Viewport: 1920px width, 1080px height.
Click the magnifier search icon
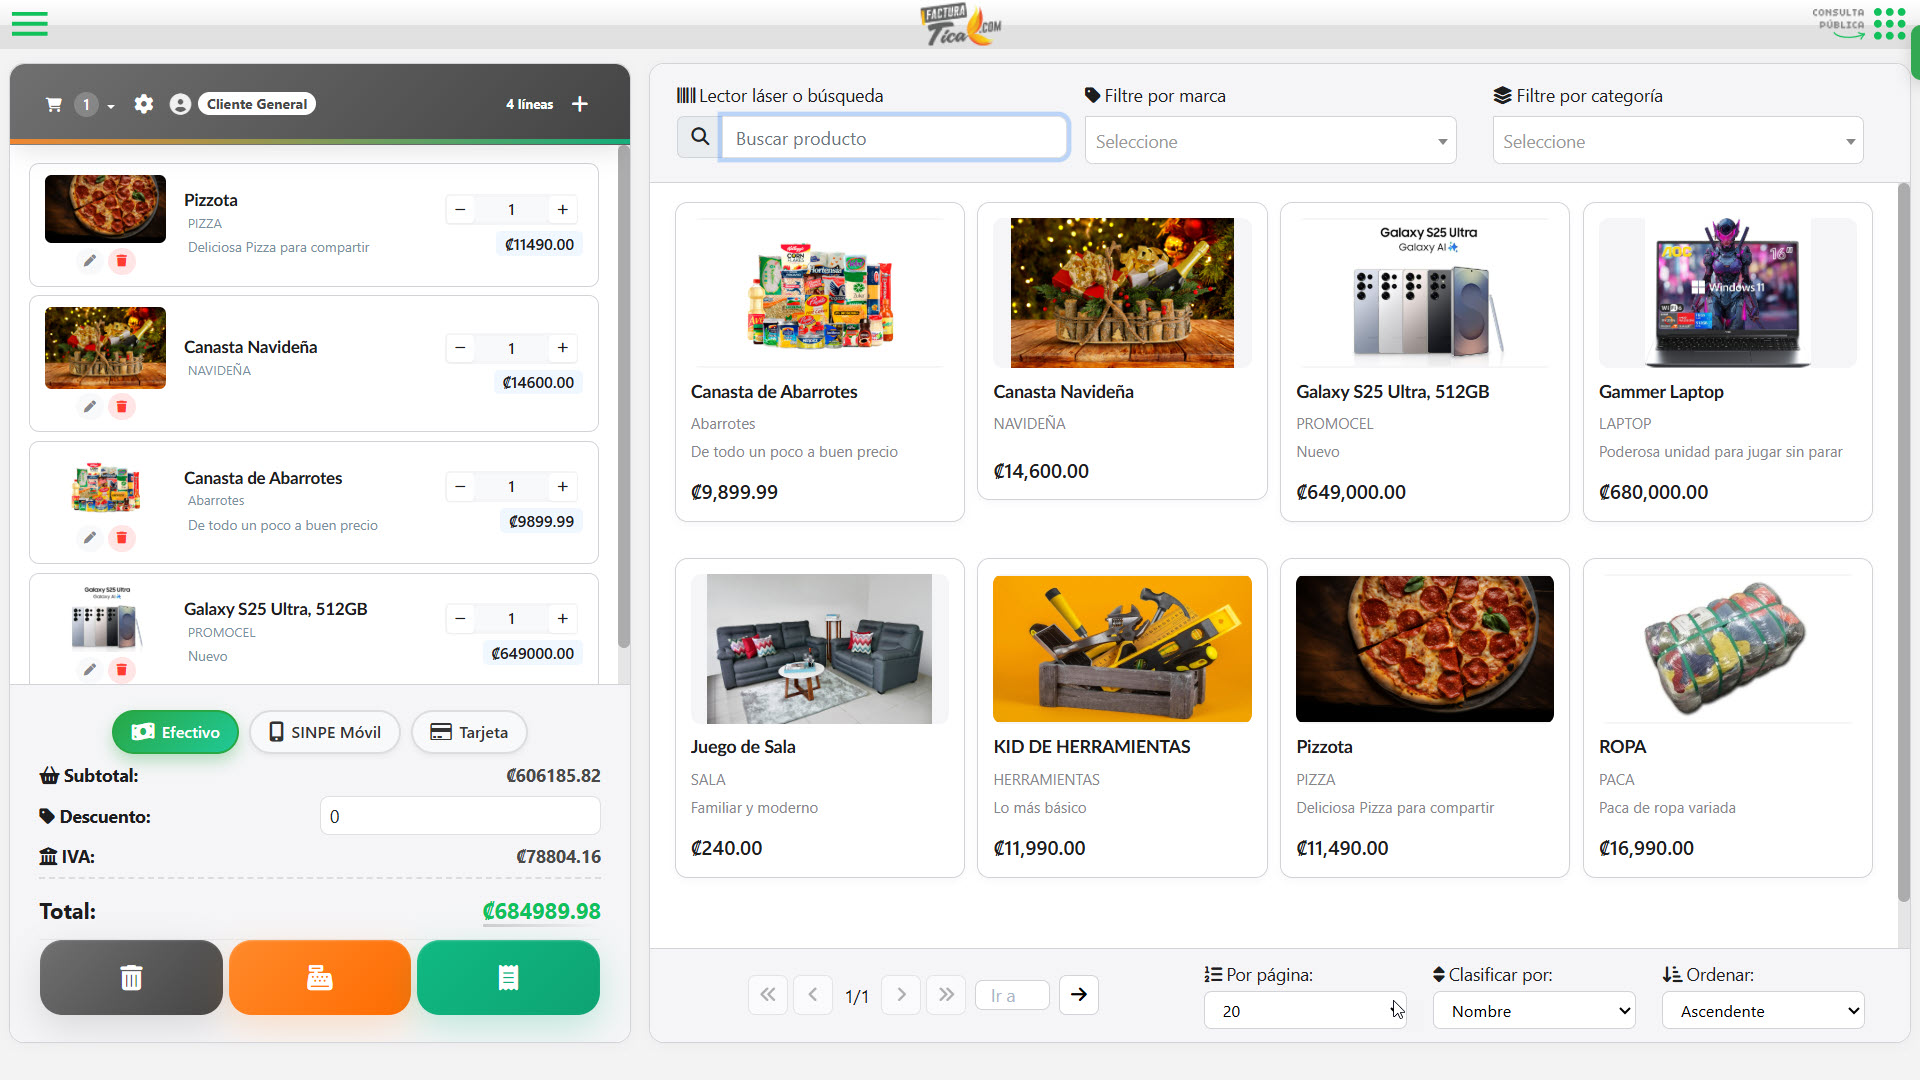pos(700,138)
